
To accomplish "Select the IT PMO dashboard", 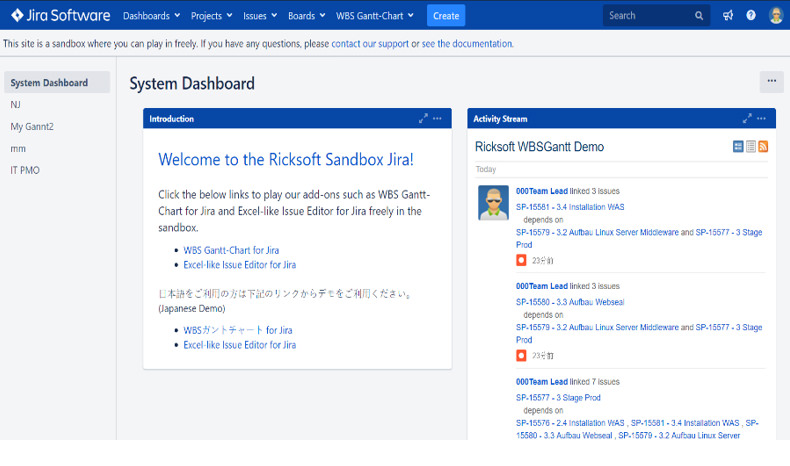I will pyautogui.click(x=25, y=170).
